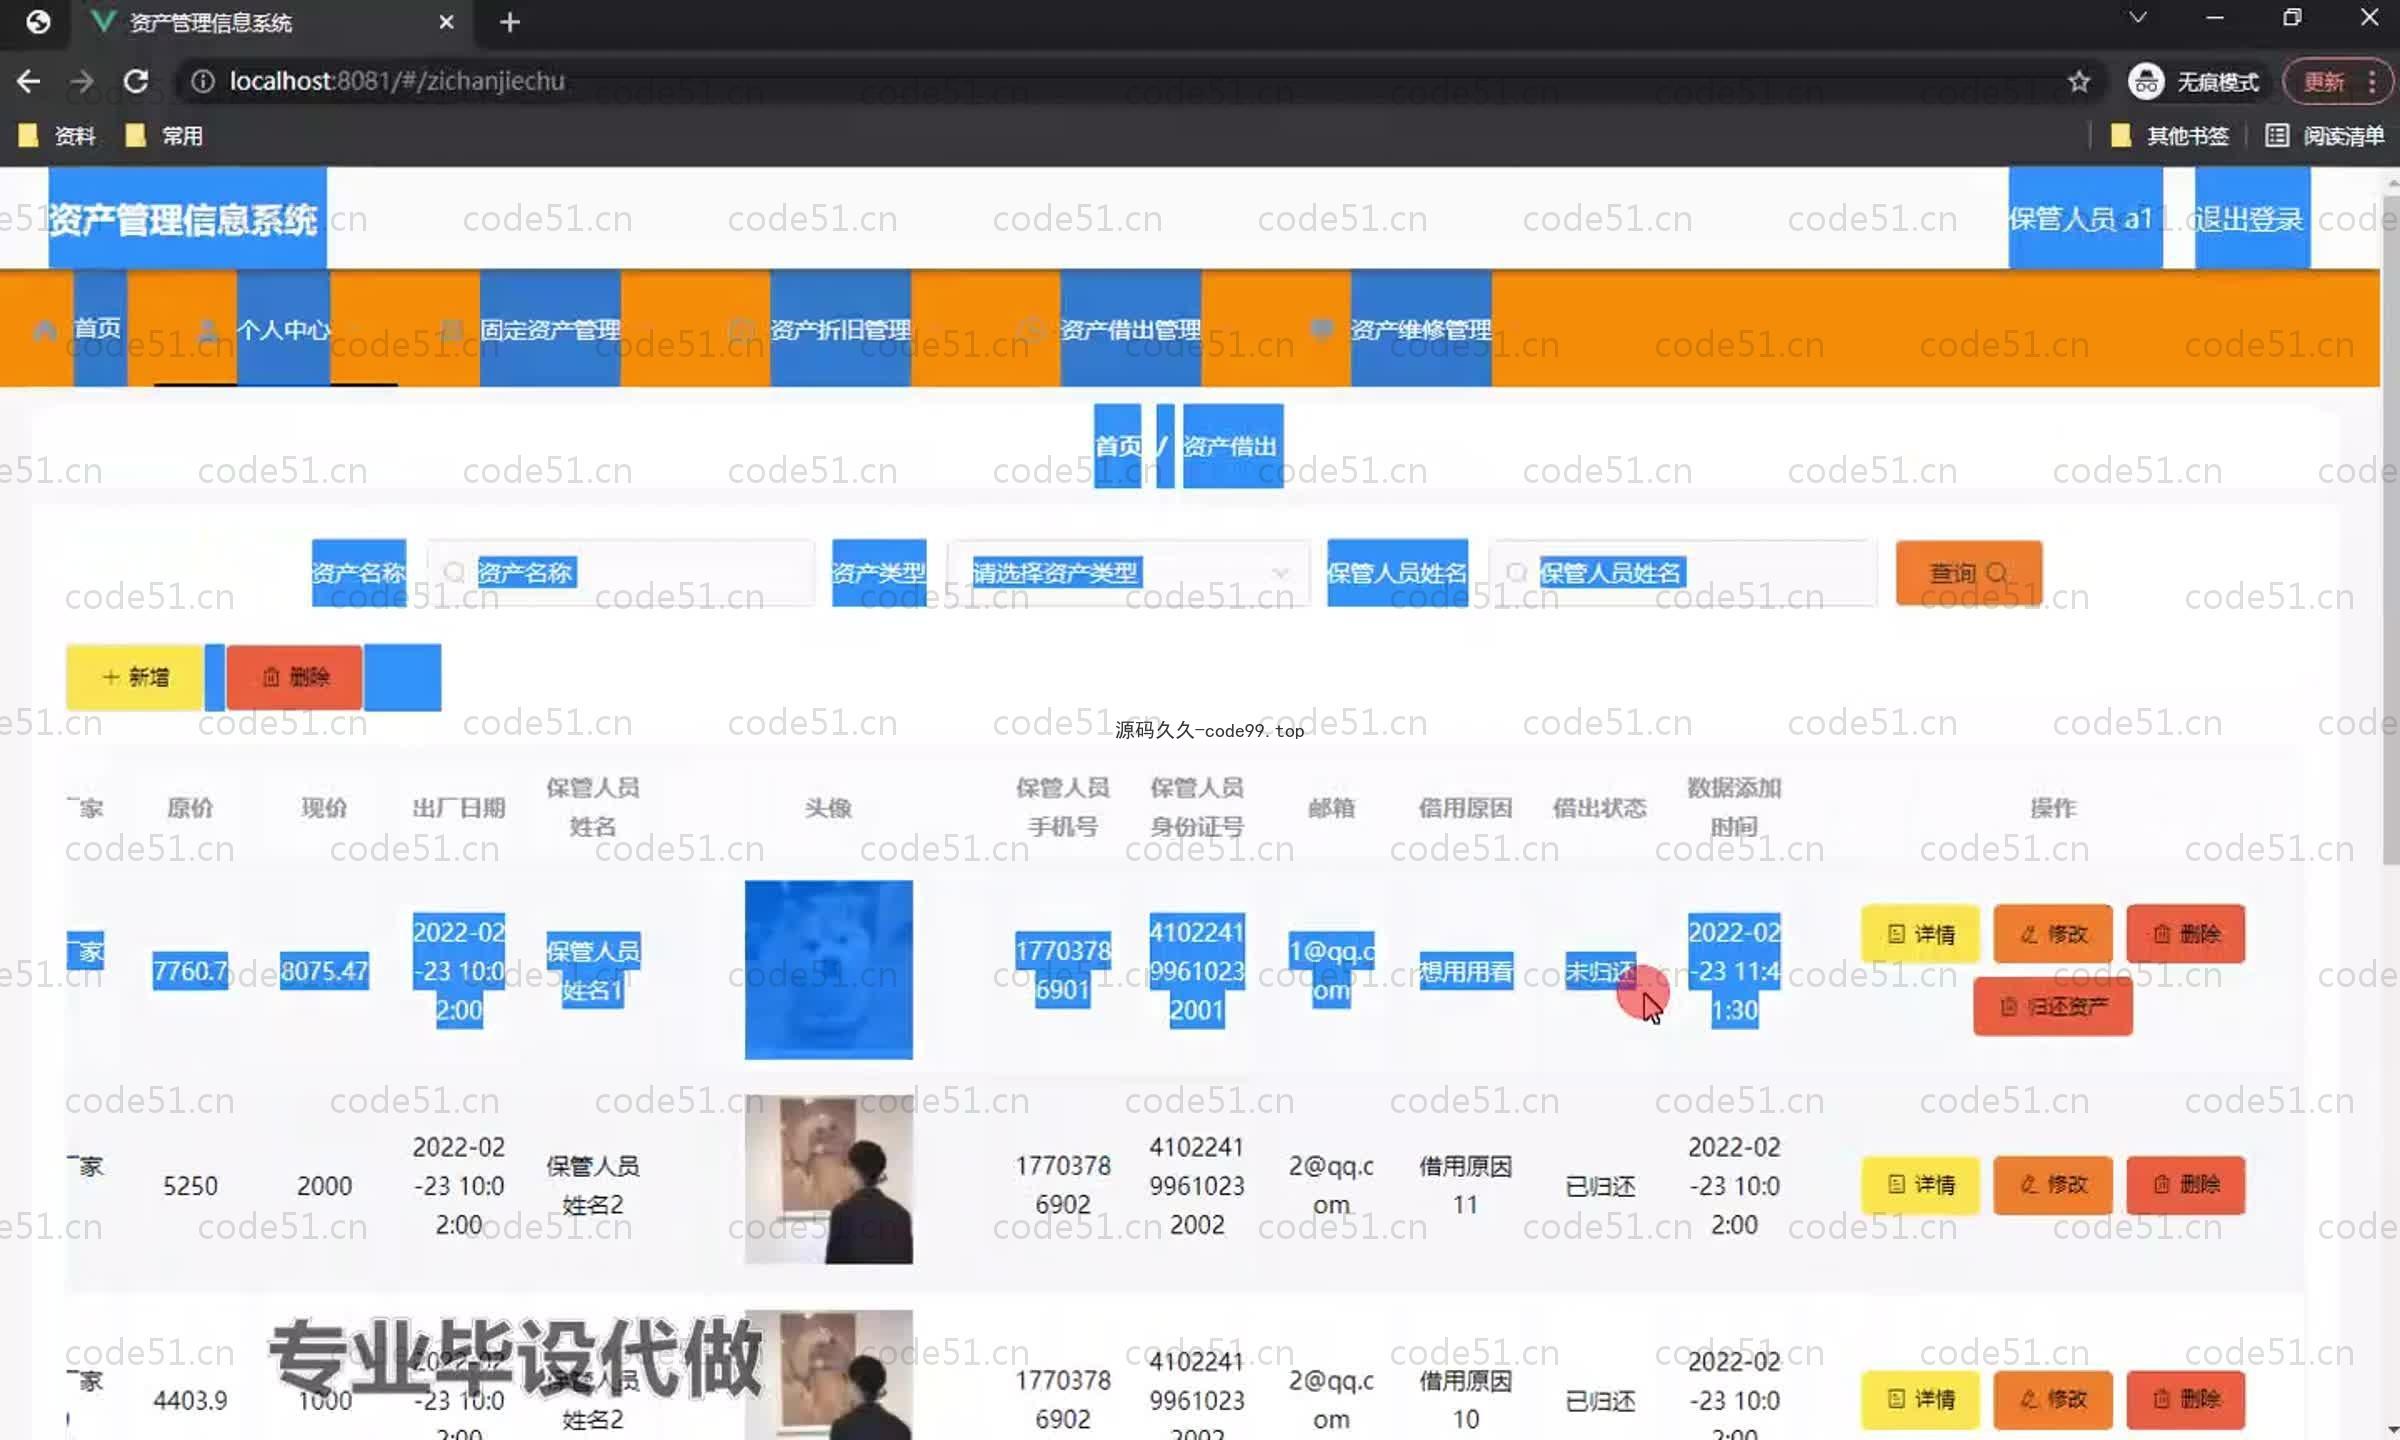Viewport: 2400px width, 1440px height.
Task: Open 资产借出管理 menu item
Action: pos(1130,328)
